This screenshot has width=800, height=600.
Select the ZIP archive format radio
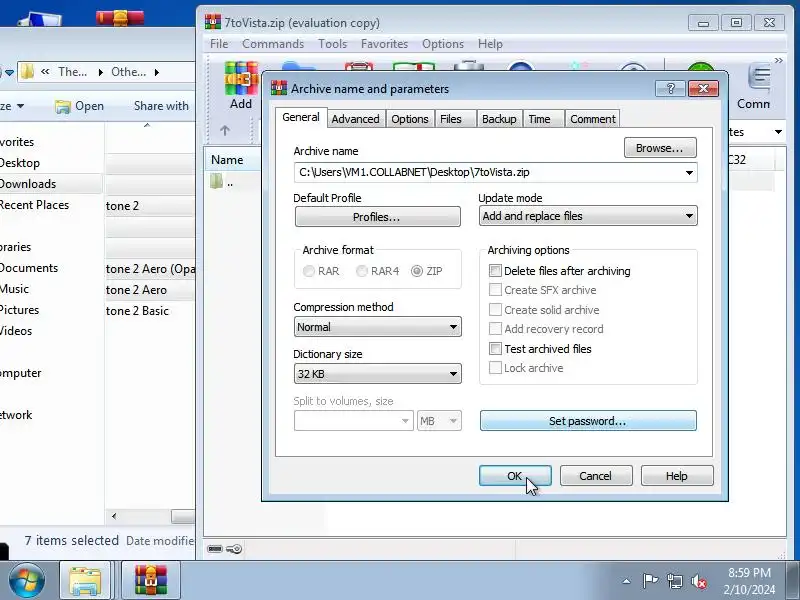(417, 271)
